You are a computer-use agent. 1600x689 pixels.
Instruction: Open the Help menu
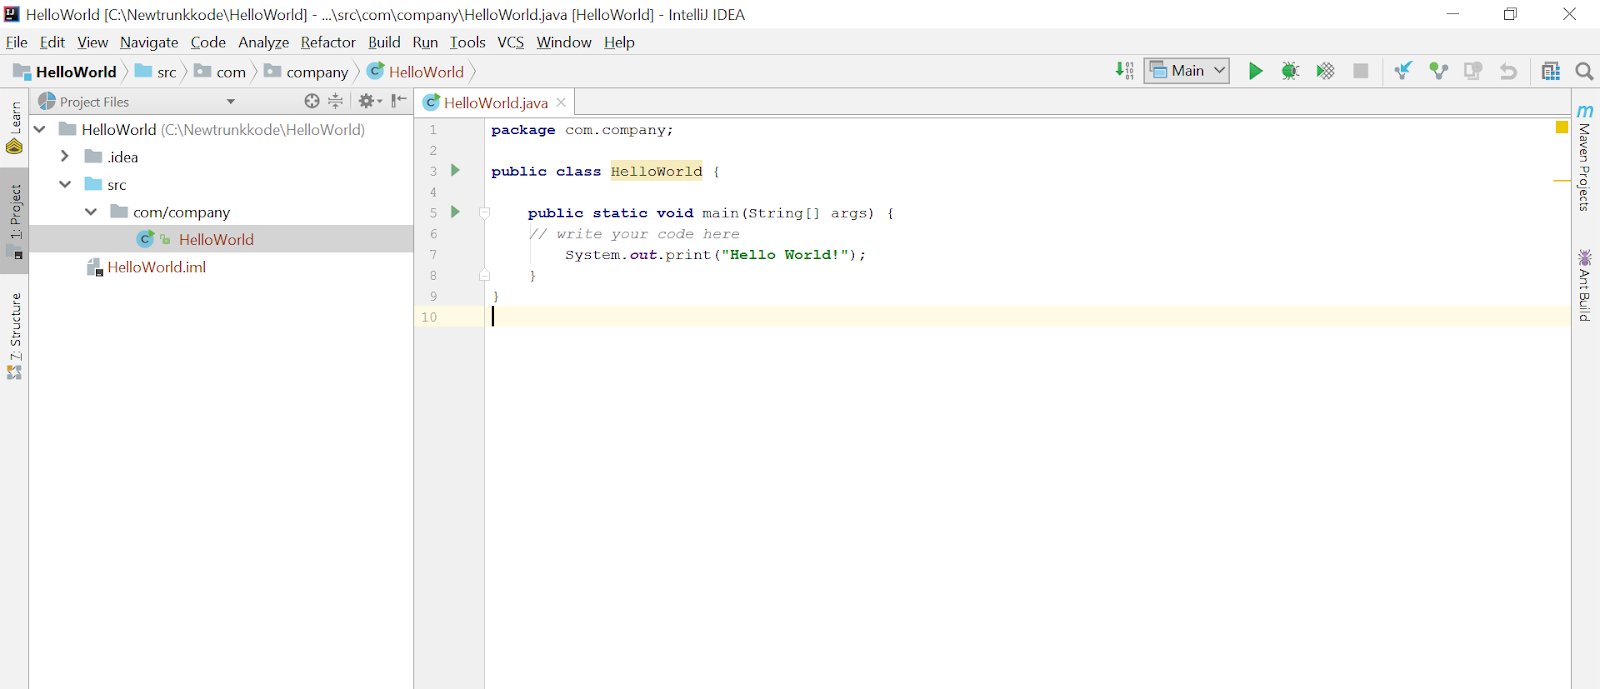click(619, 42)
